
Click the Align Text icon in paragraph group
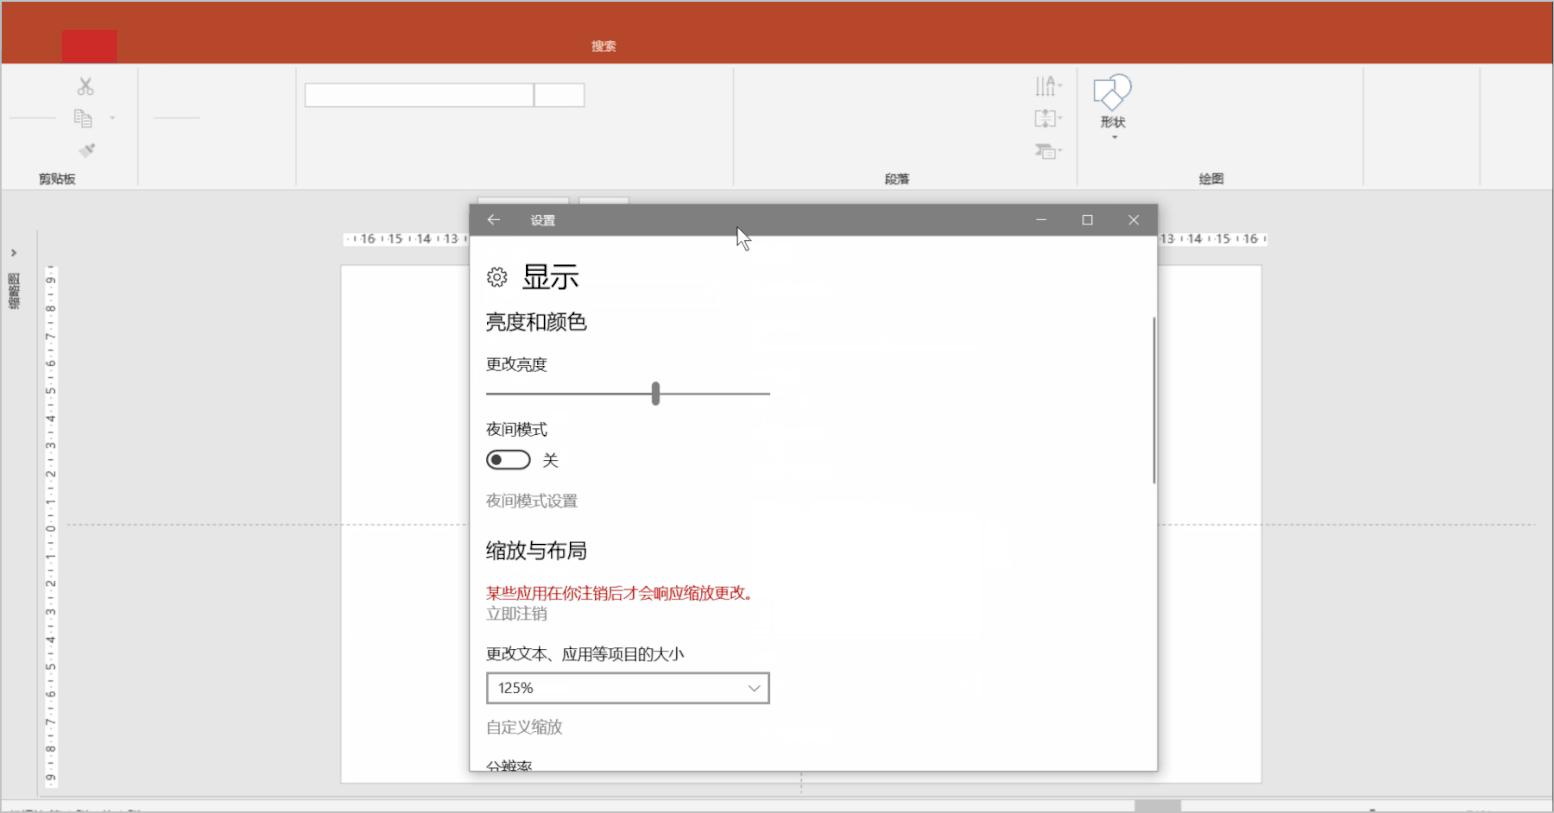point(1046,118)
